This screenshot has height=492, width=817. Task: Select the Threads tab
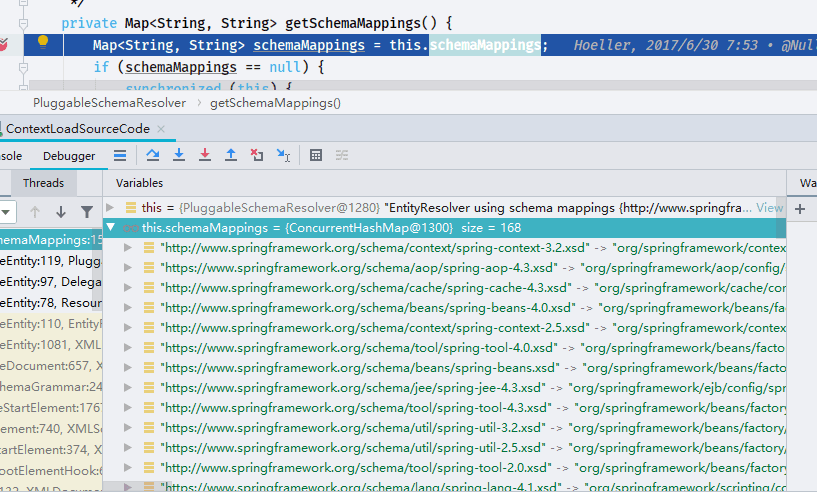(x=43, y=183)
